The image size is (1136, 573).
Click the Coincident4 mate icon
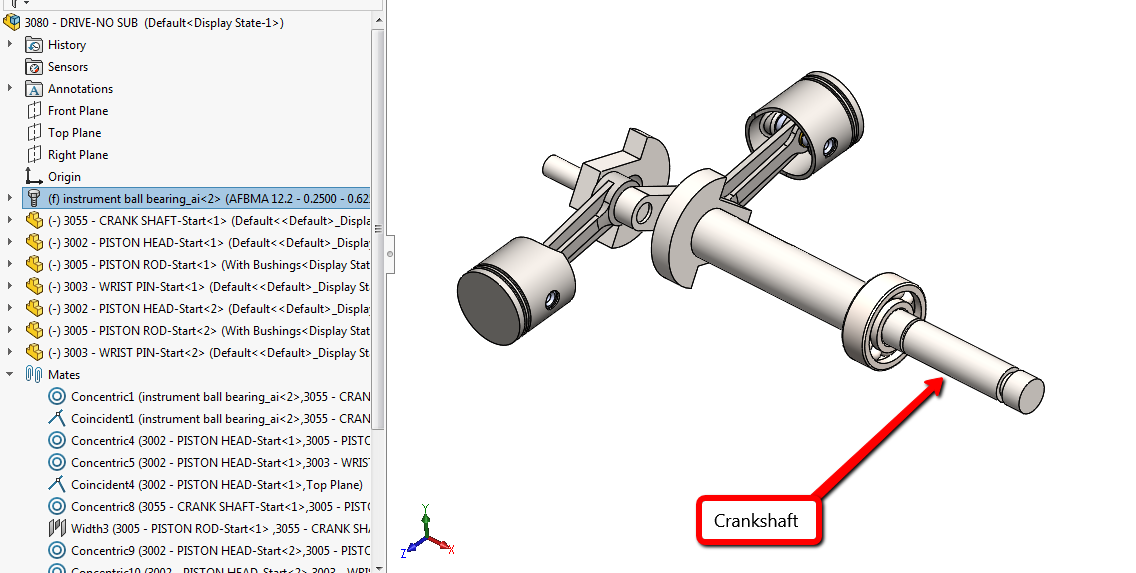coord(57,484)
